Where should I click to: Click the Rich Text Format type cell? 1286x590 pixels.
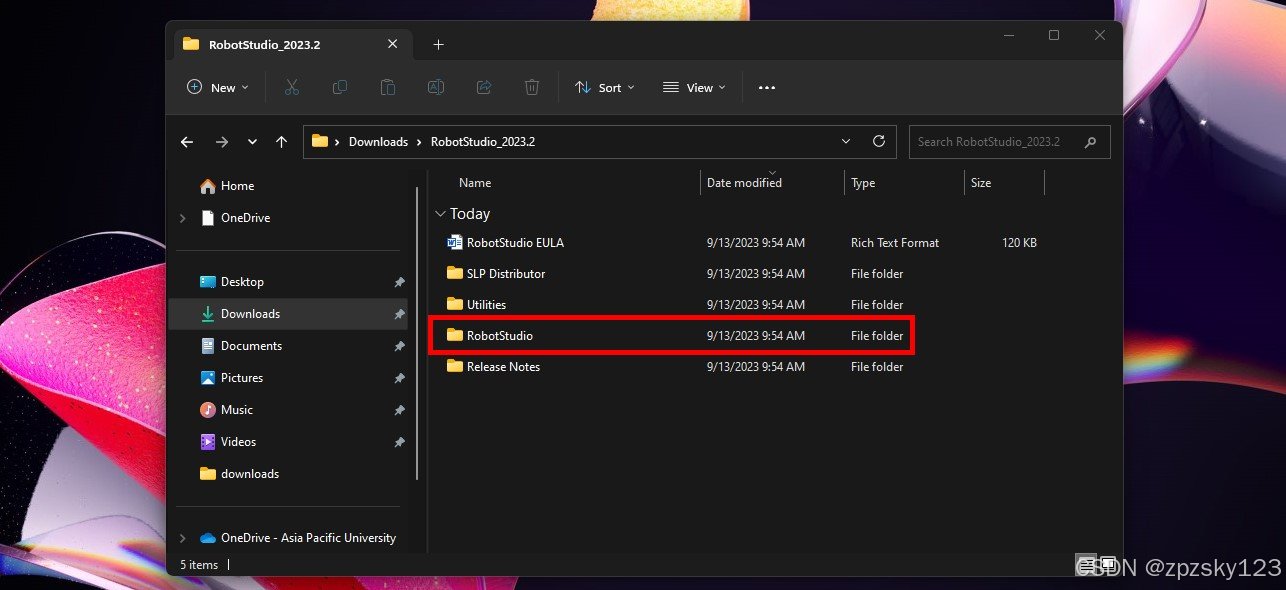[x=895, y=243]
